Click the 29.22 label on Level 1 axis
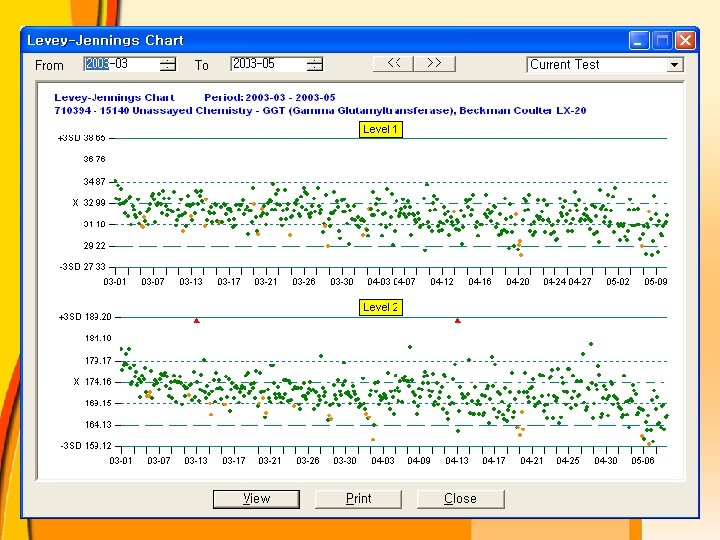720x540 pixels. (95, 246)
